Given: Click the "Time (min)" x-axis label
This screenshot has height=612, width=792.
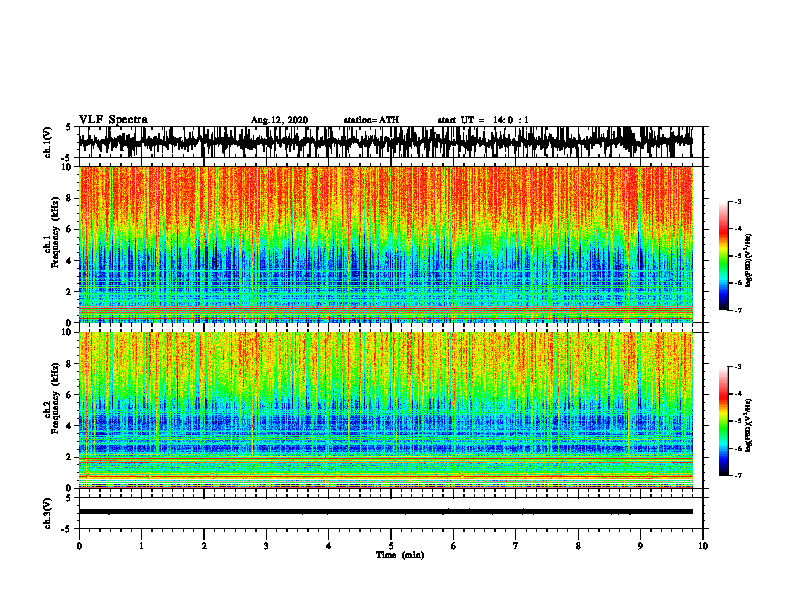Looking at the screenshot, I should coord(400,555).
